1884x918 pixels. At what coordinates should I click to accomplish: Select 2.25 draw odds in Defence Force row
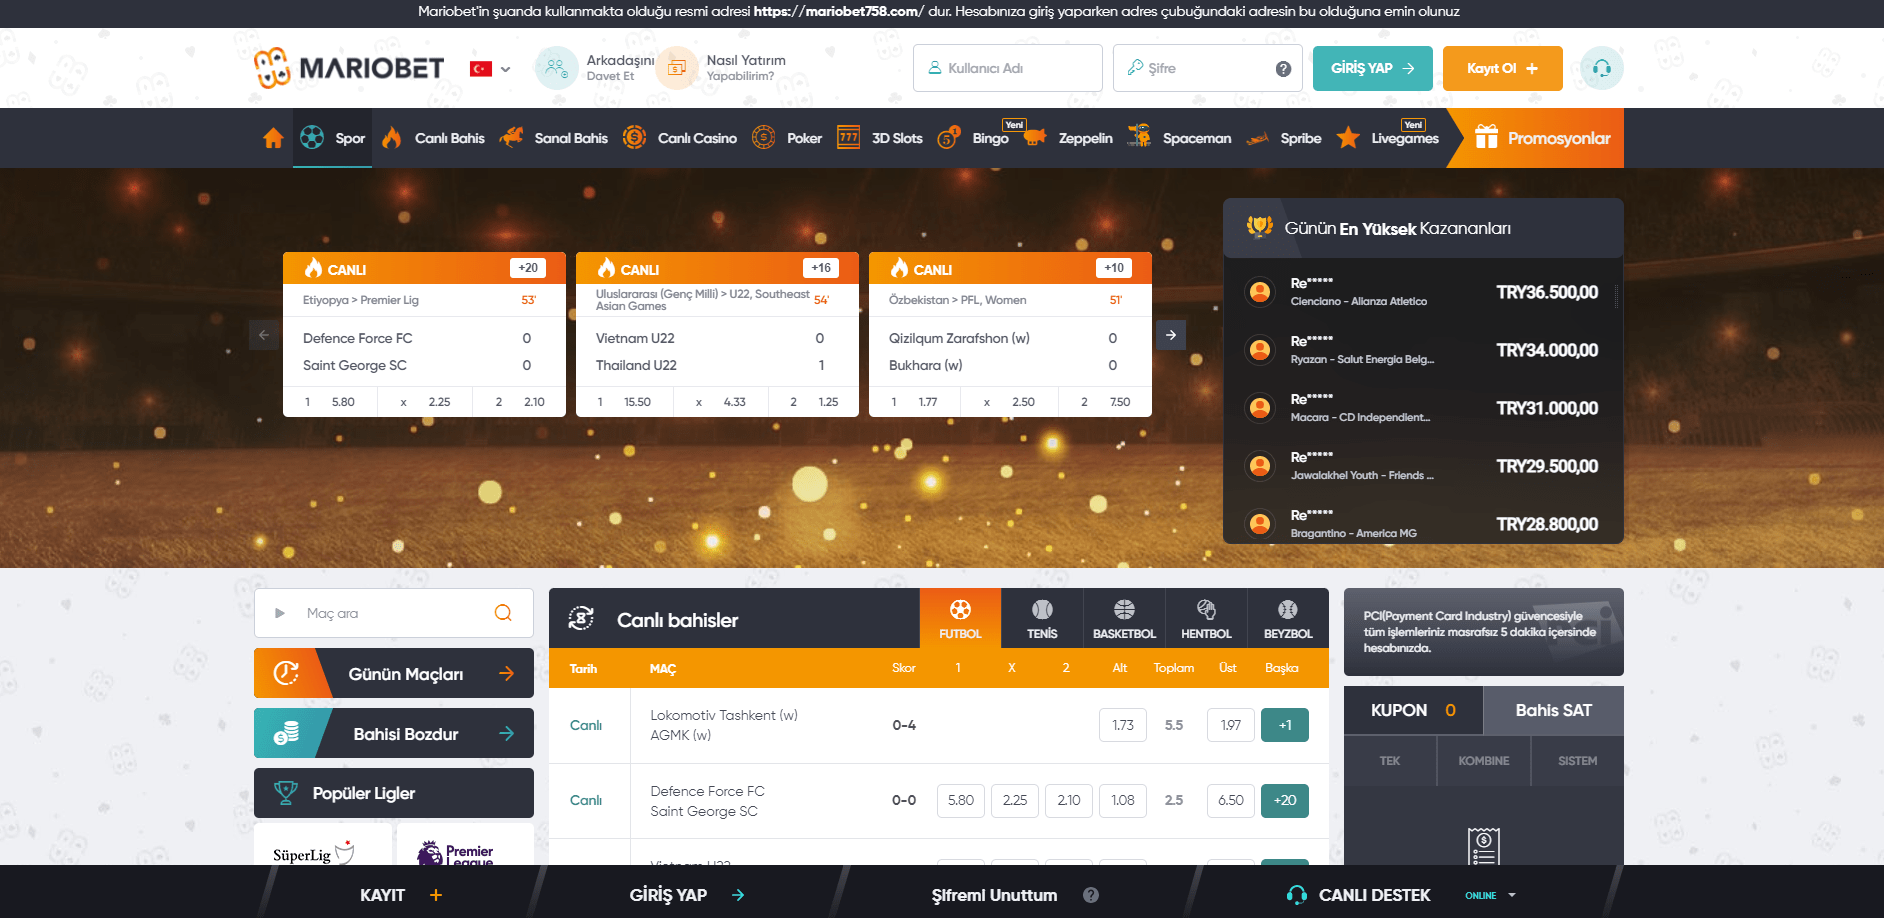(1015, 800)
